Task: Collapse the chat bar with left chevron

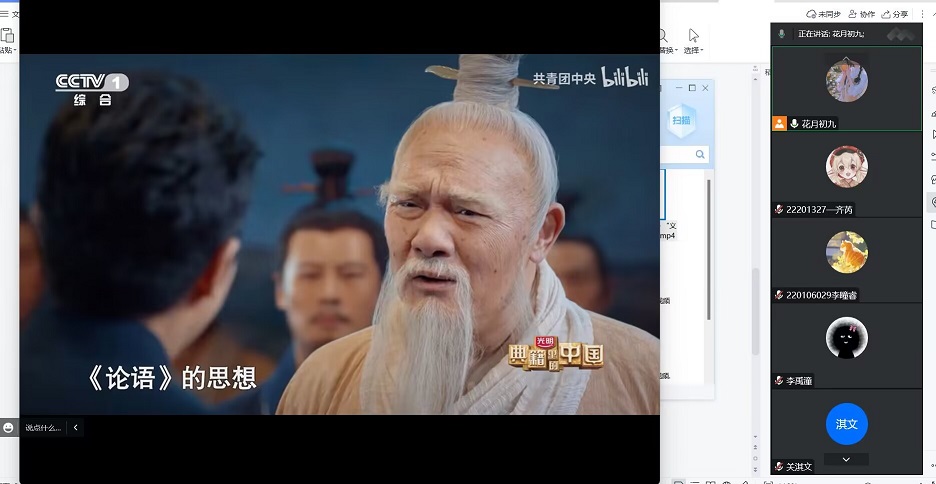Action: (76, 428)
